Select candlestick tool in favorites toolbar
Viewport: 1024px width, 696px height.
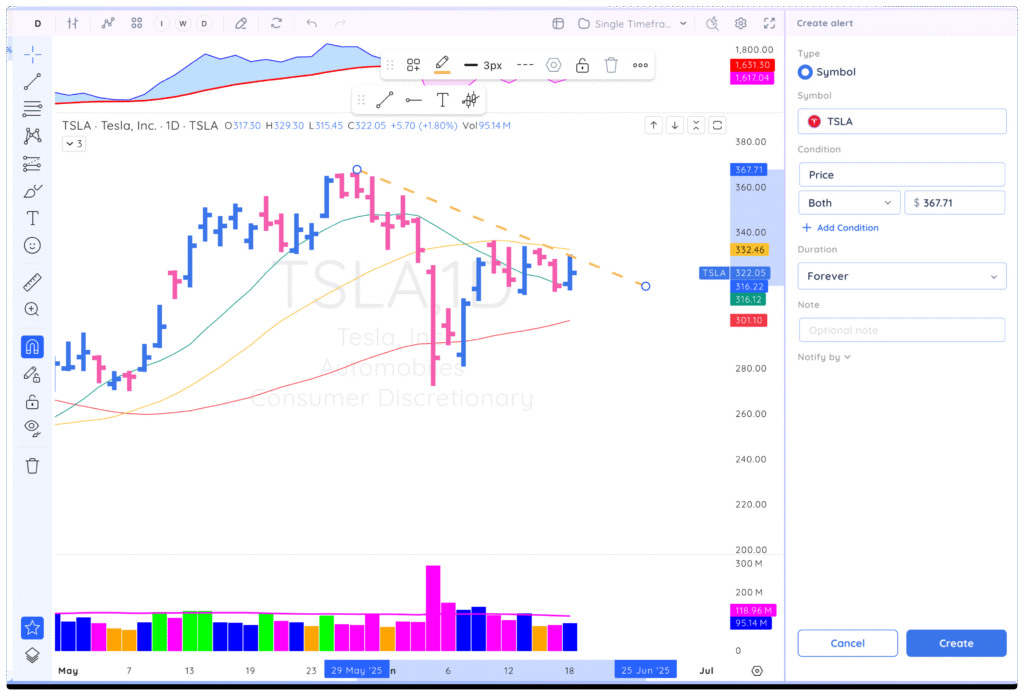point(470,100)
